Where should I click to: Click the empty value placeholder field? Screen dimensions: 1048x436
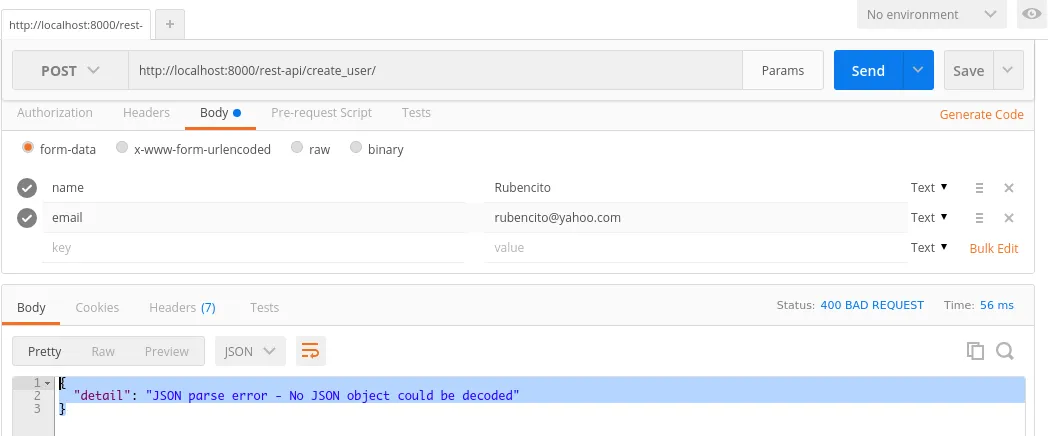coord(696,248)
